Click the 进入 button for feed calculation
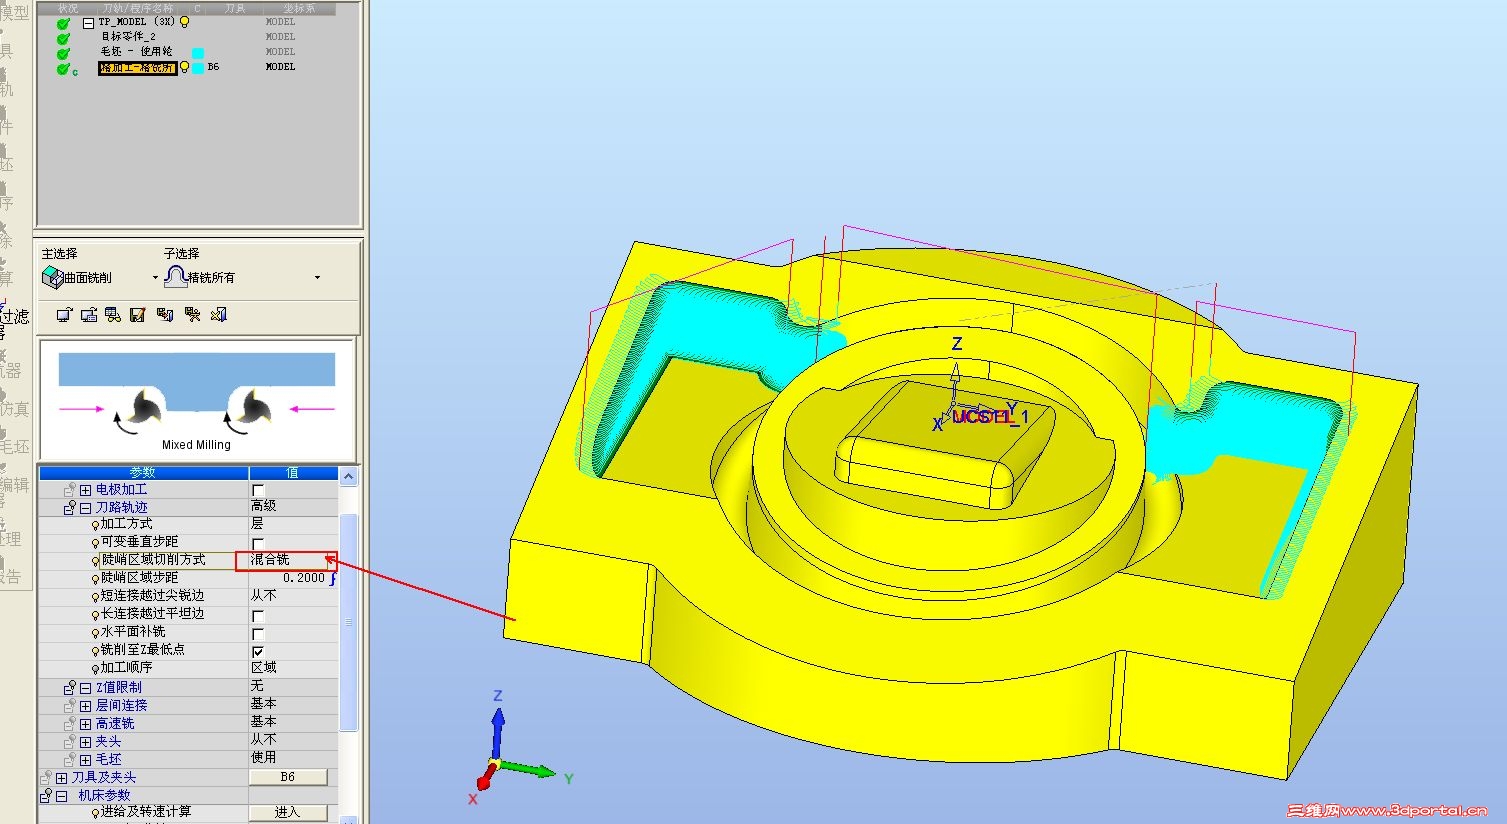The width and height of the screenshot is (1507, 824). [x=288, y=812]
